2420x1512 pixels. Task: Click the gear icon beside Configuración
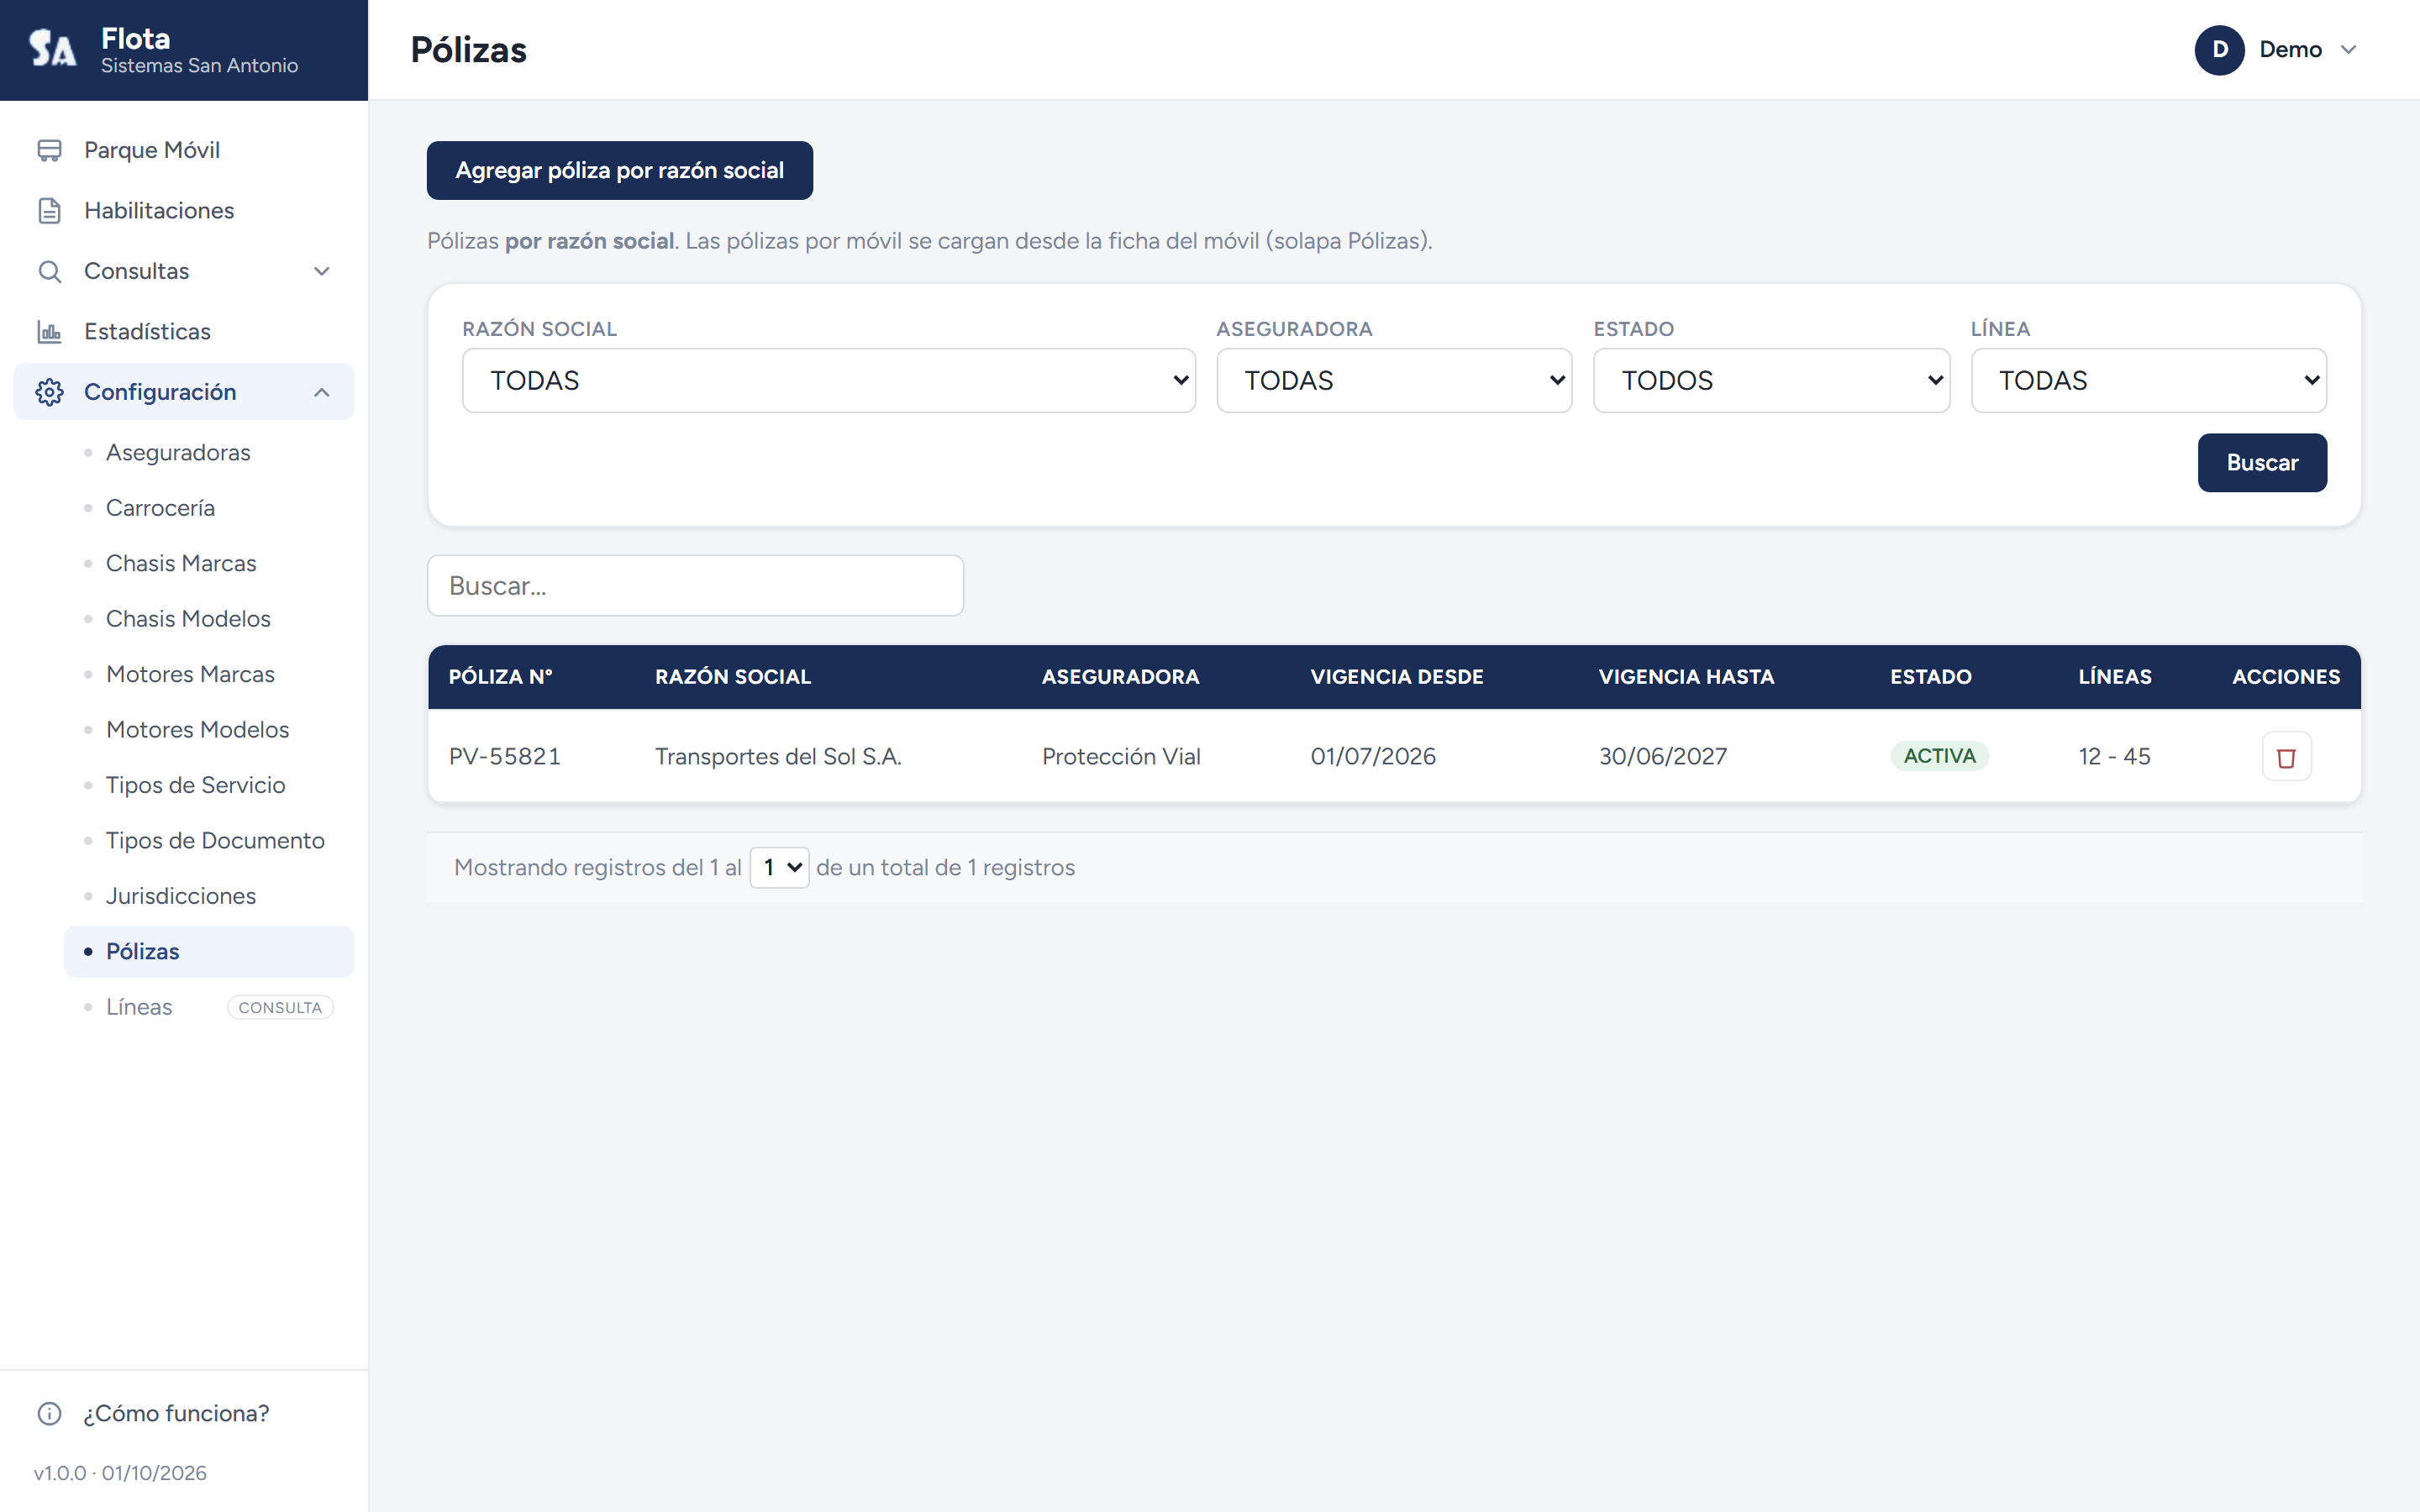49,392
